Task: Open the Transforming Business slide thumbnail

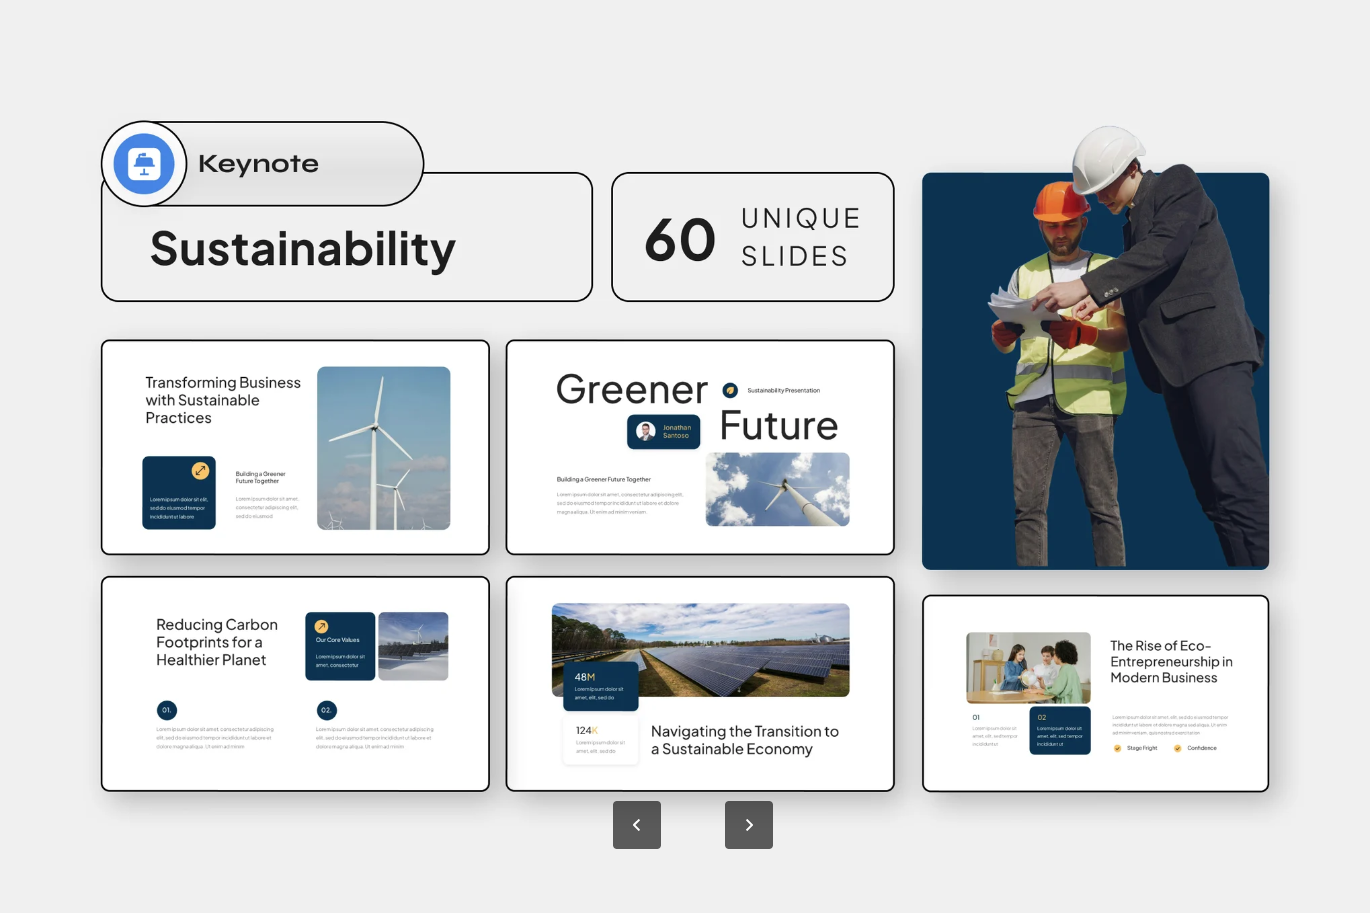Action: click(x=295, y=447)
